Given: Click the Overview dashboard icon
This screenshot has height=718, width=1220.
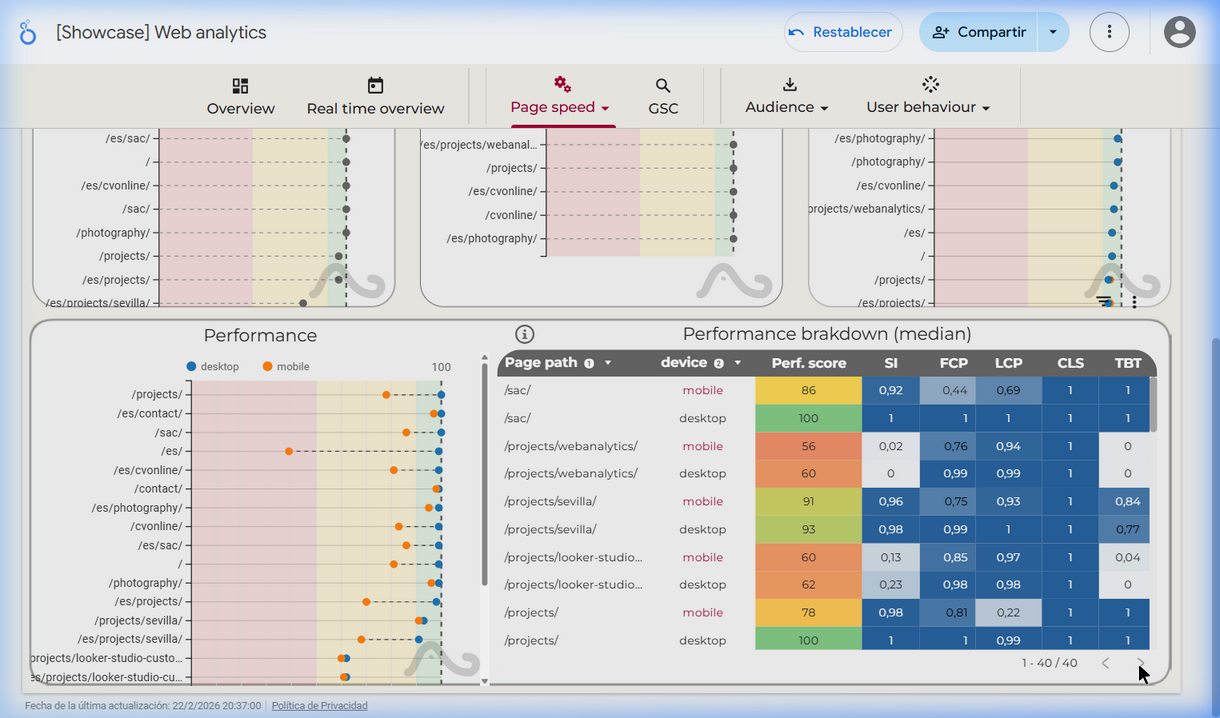Looking at the screenshot, I should 240,86.
